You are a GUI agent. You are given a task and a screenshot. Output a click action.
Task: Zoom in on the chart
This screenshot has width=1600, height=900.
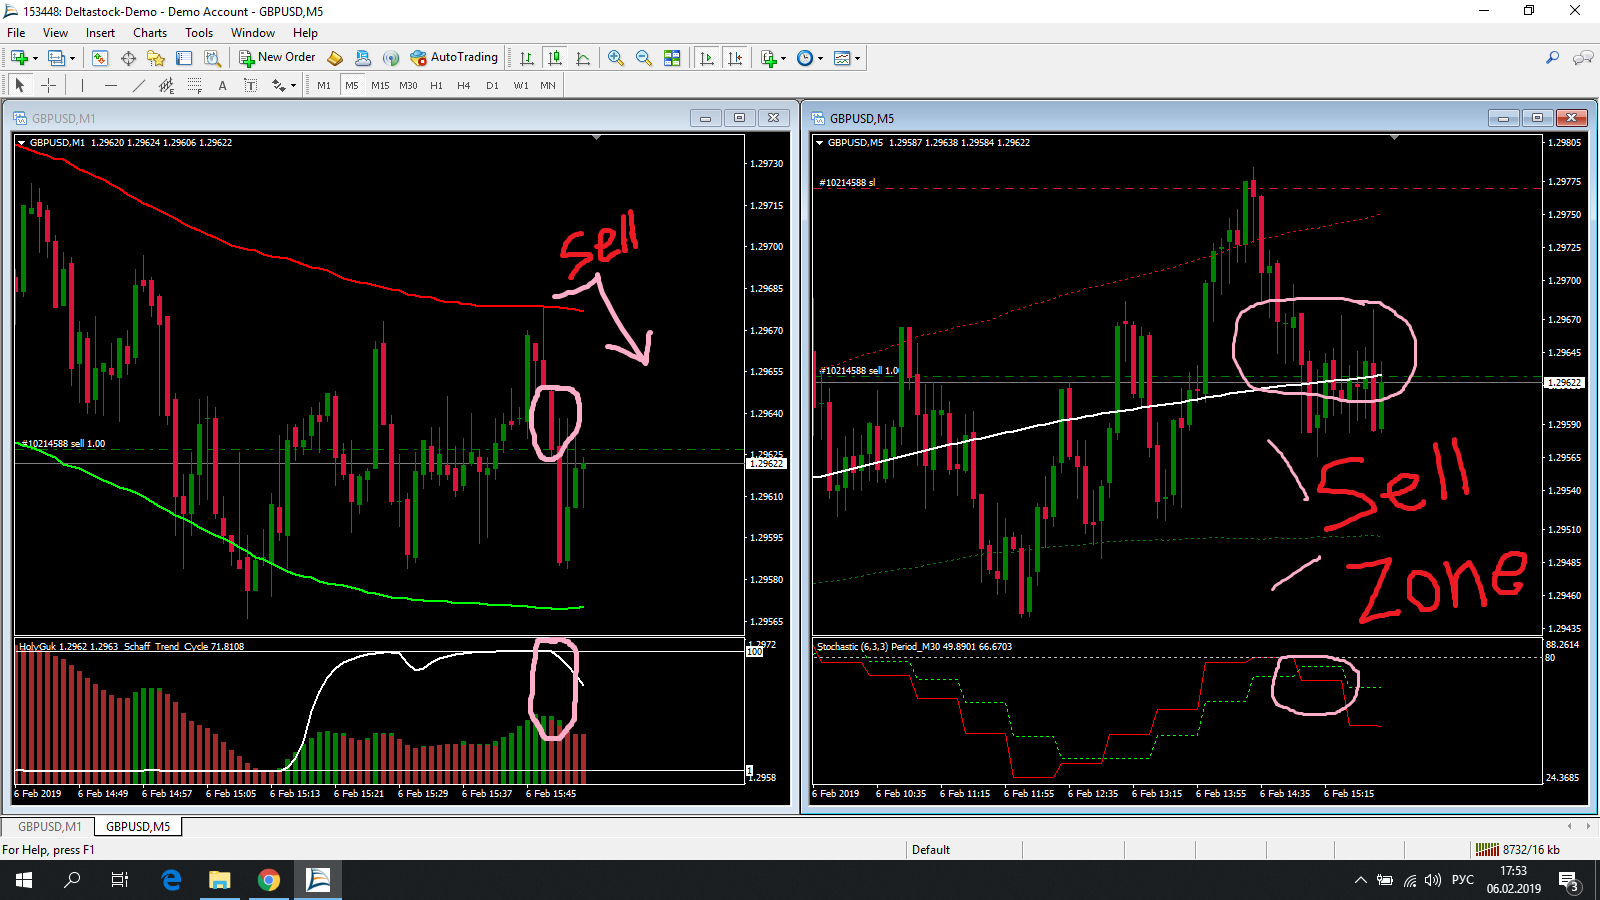point(616,58)
